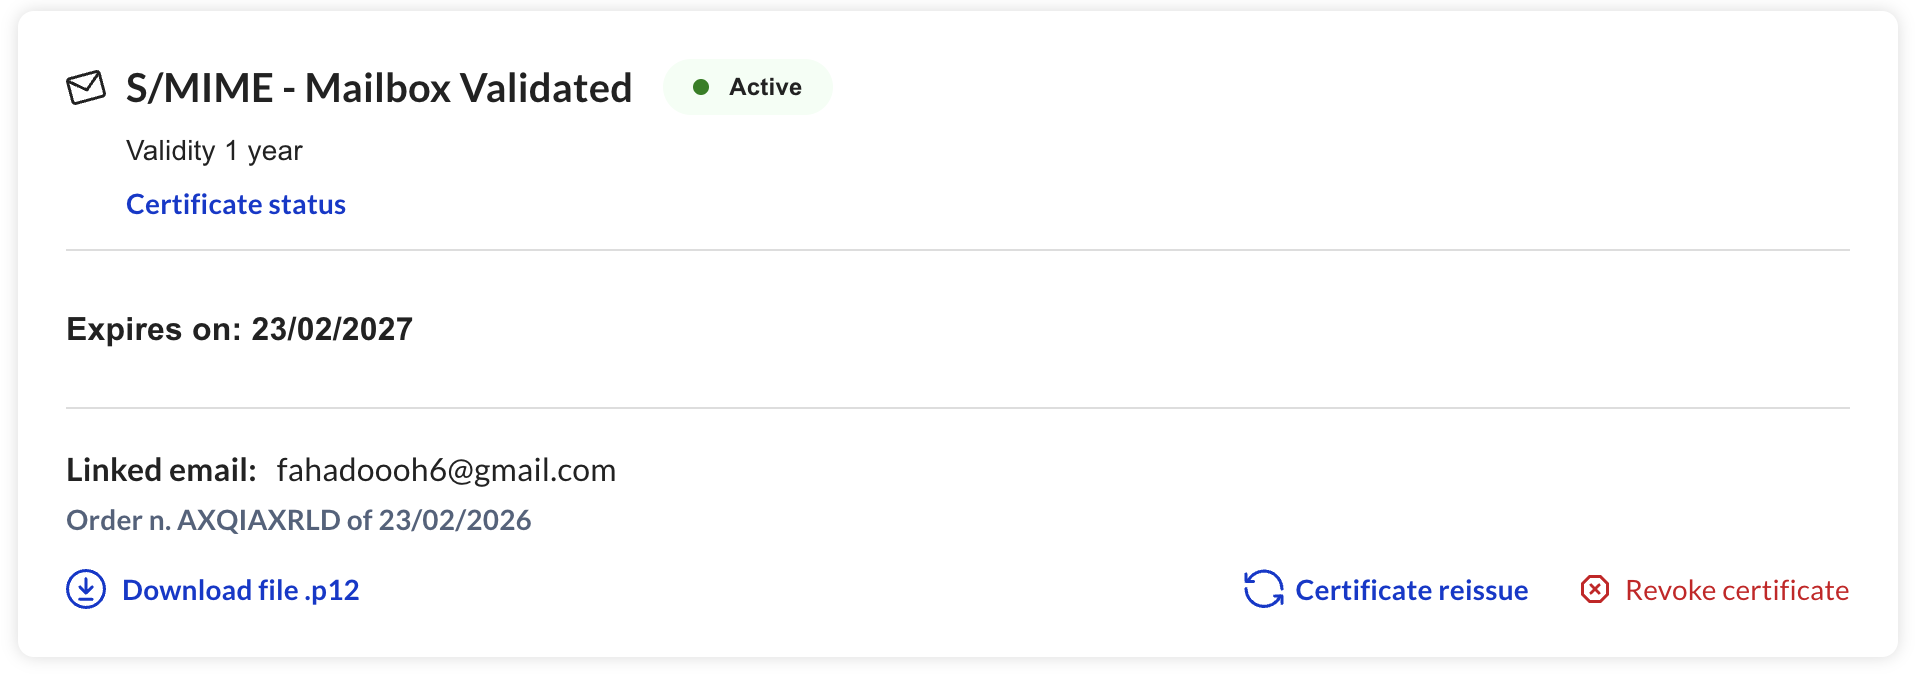Click the reissue circular arrows icon
This screenshot has height=676, width=1920.
(x=1263, y=590)
